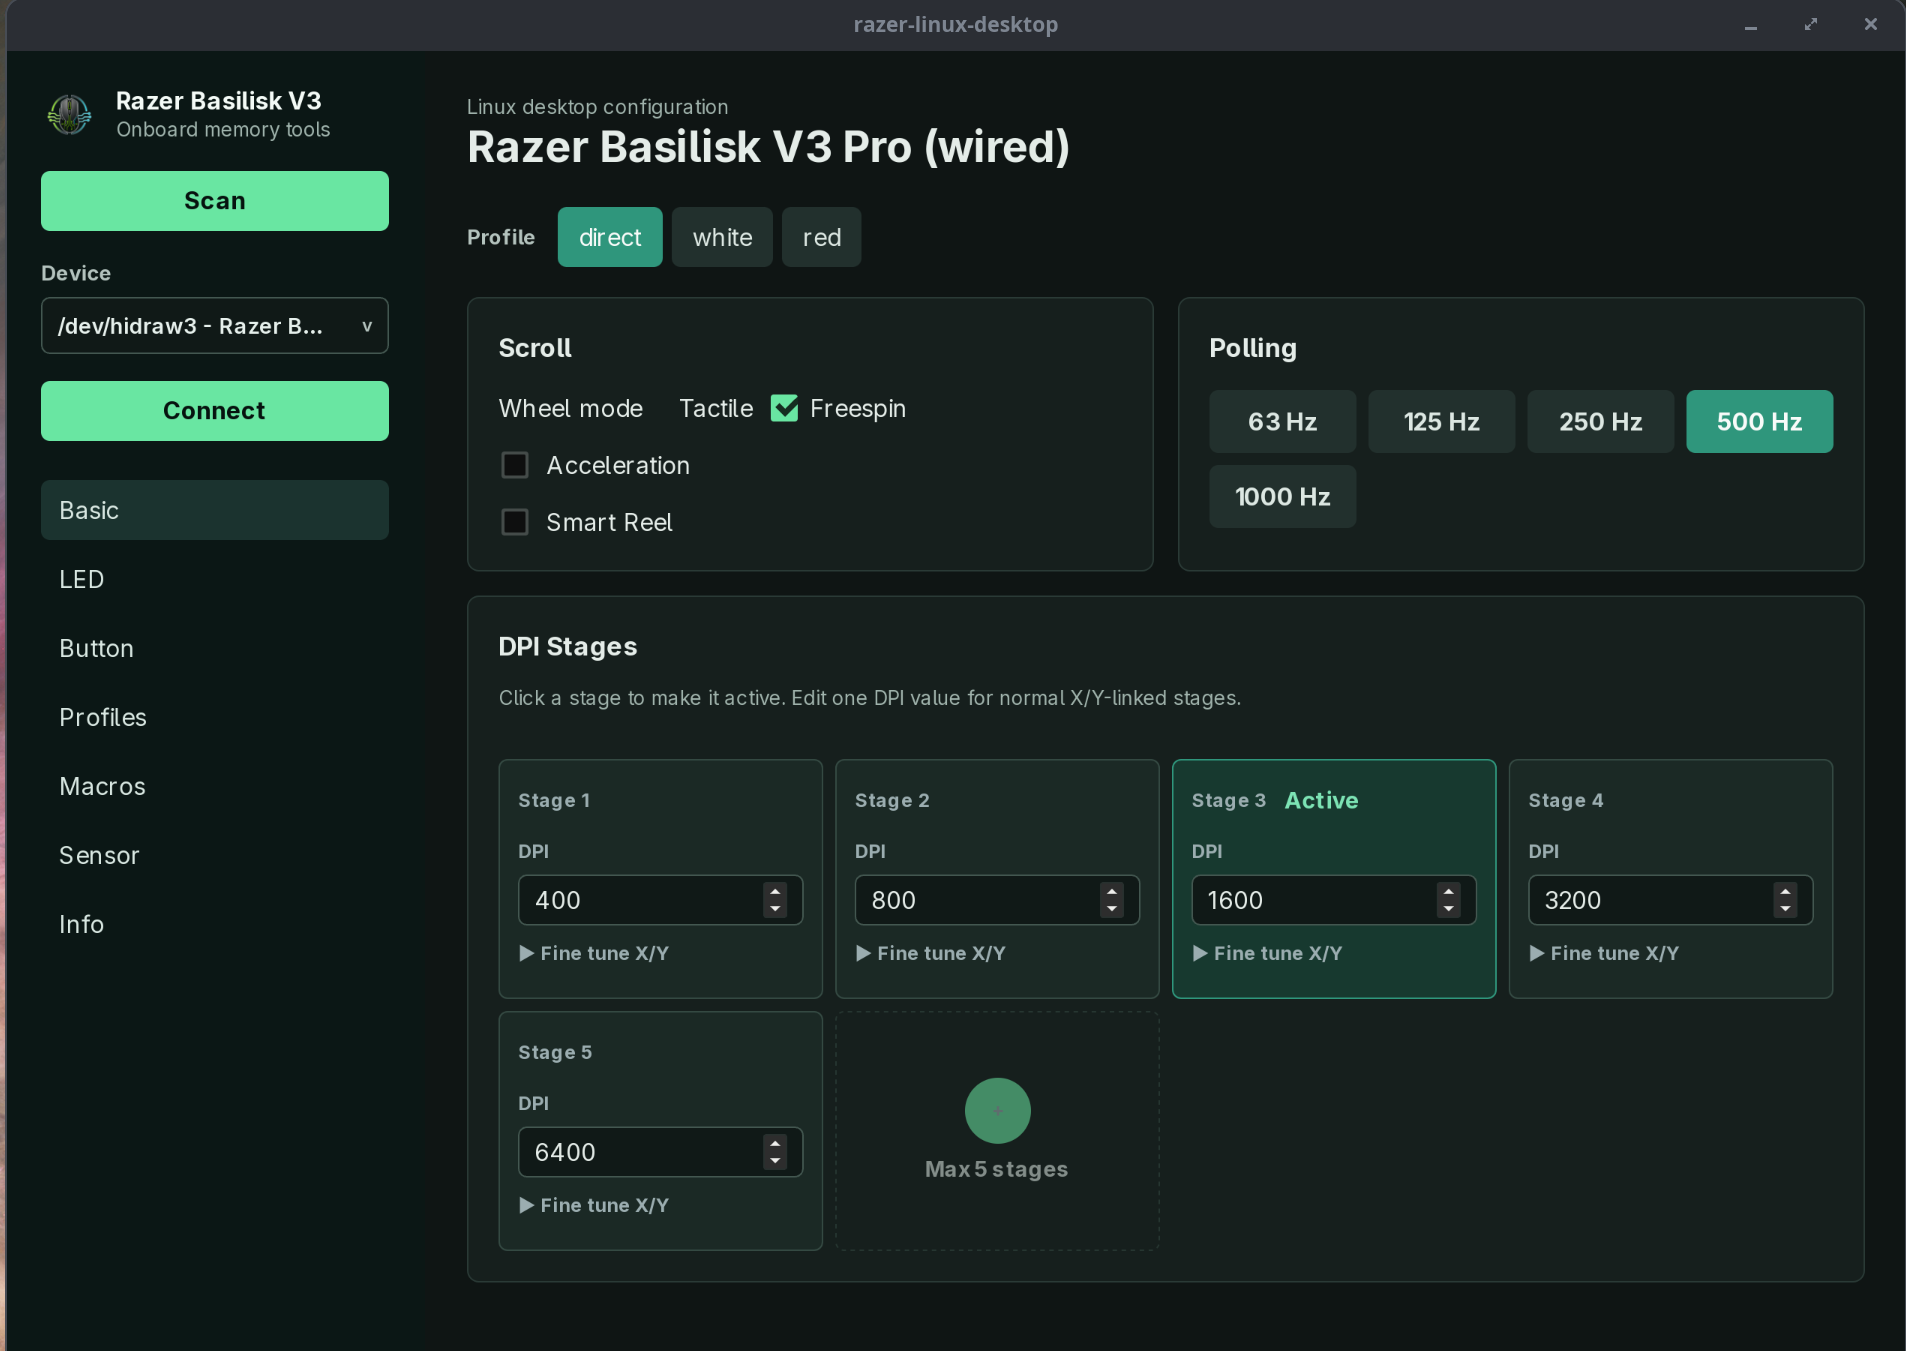Switch to the red profile
Screen dimensions: 1906x1351
pyautogui.click(x=821, y=237)
